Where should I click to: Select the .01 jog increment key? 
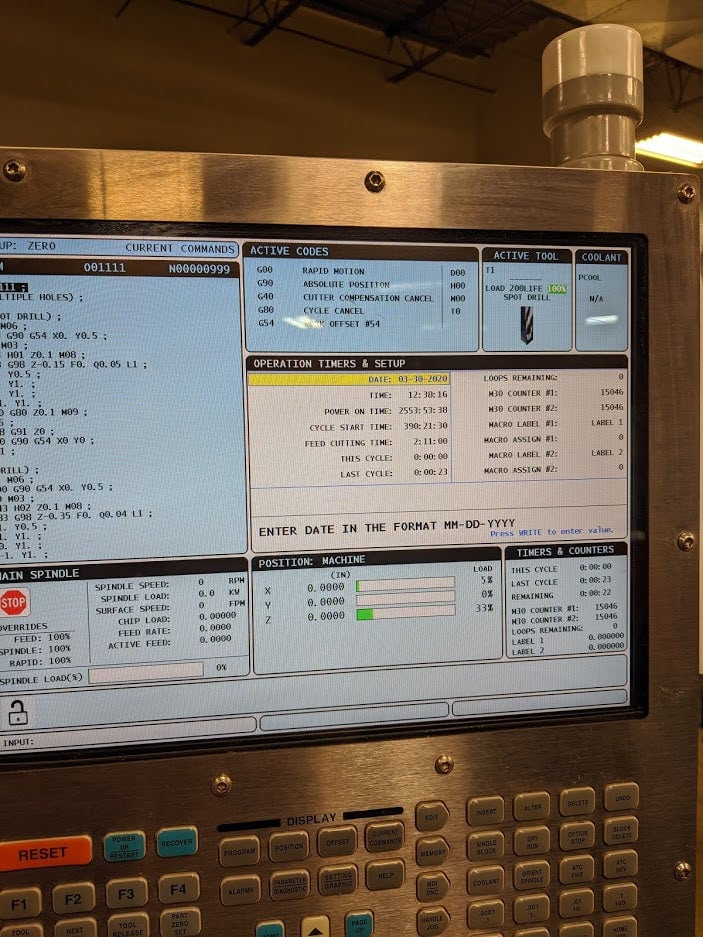(577, 904)
